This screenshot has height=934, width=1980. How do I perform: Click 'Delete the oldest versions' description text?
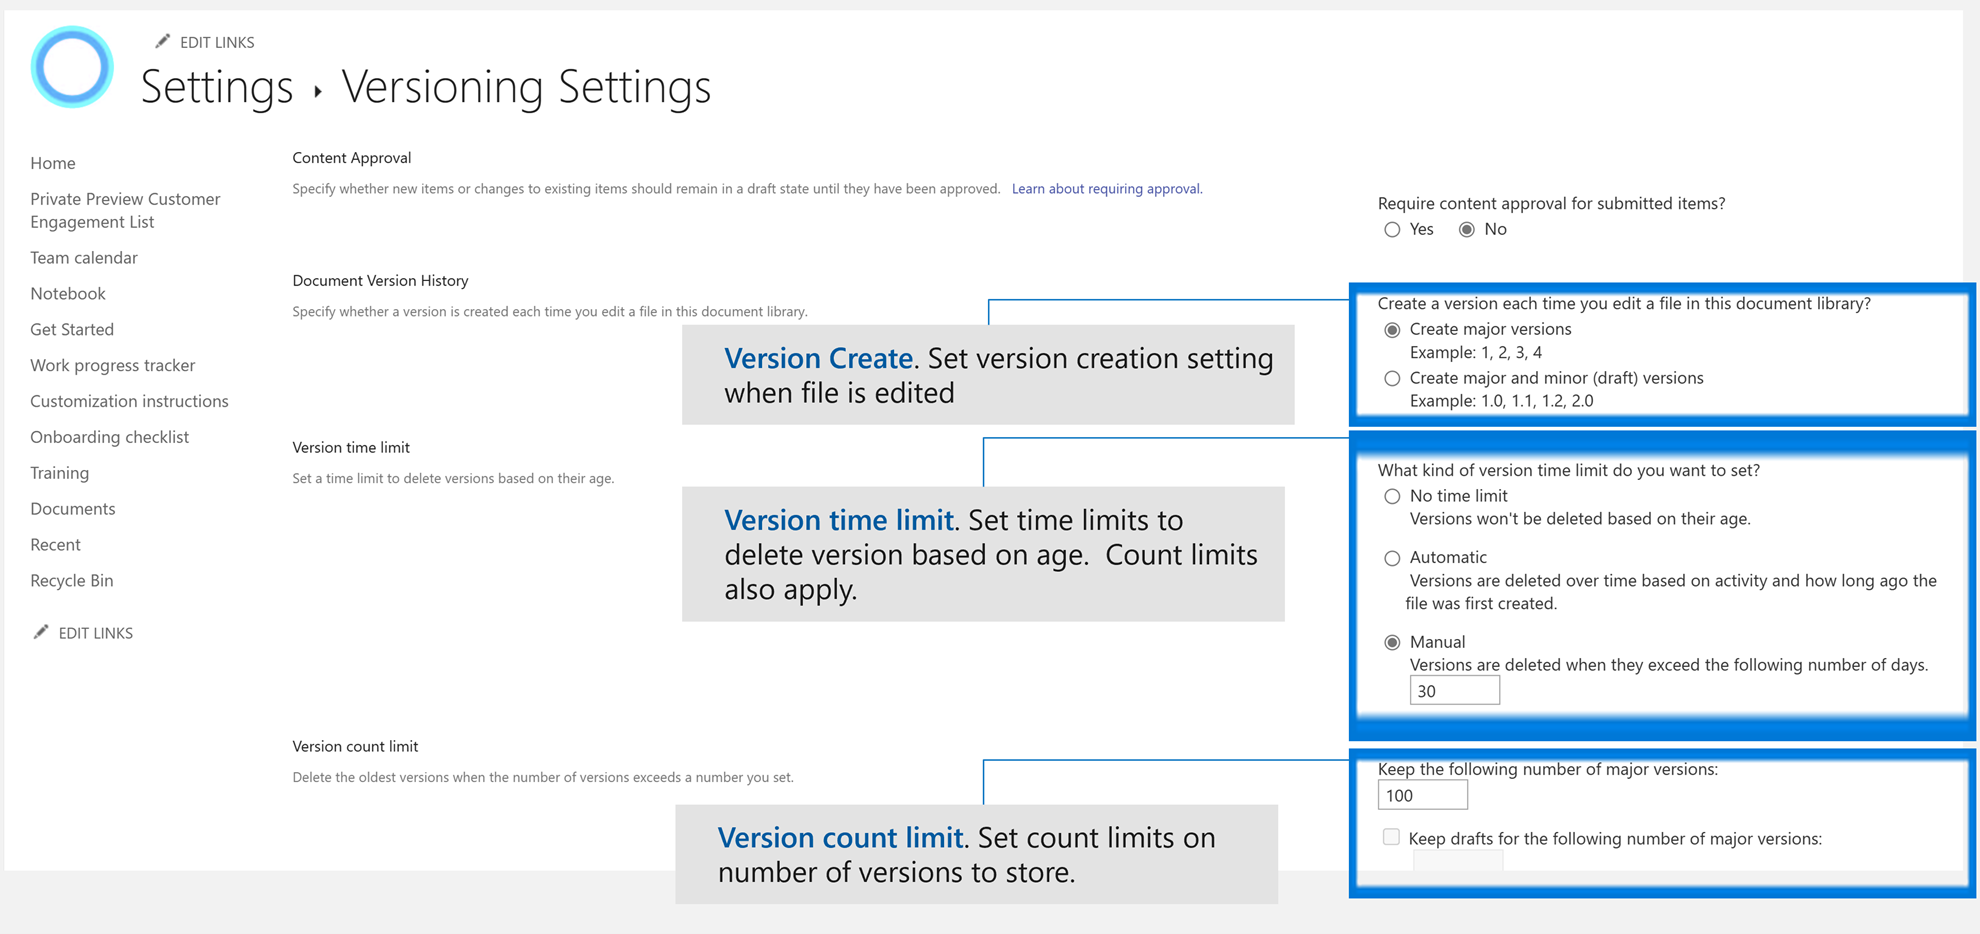(543, 778)
